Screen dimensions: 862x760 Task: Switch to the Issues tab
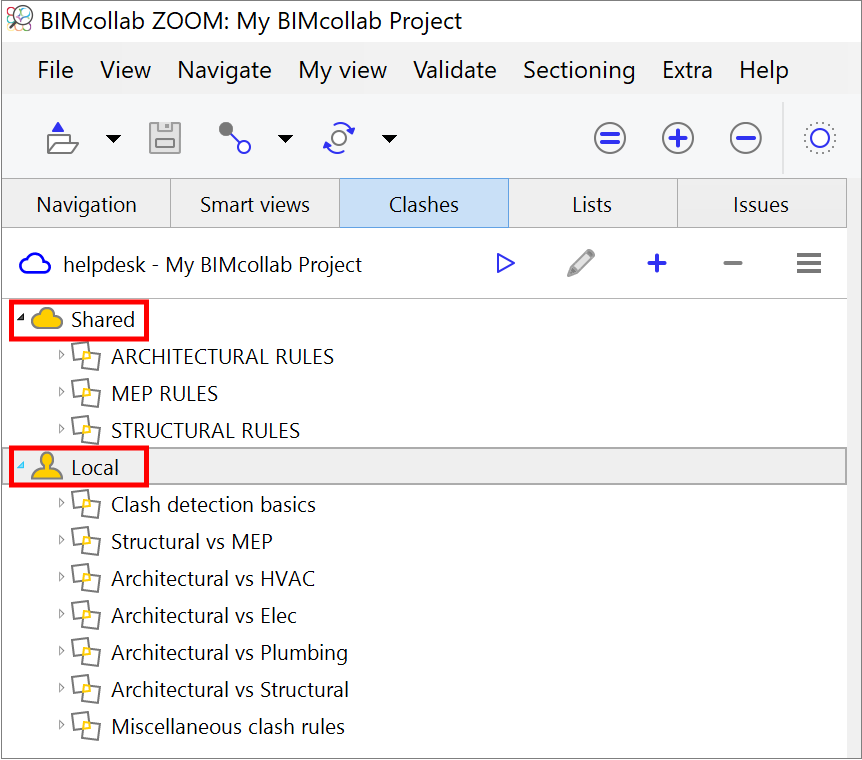[761, 203]
